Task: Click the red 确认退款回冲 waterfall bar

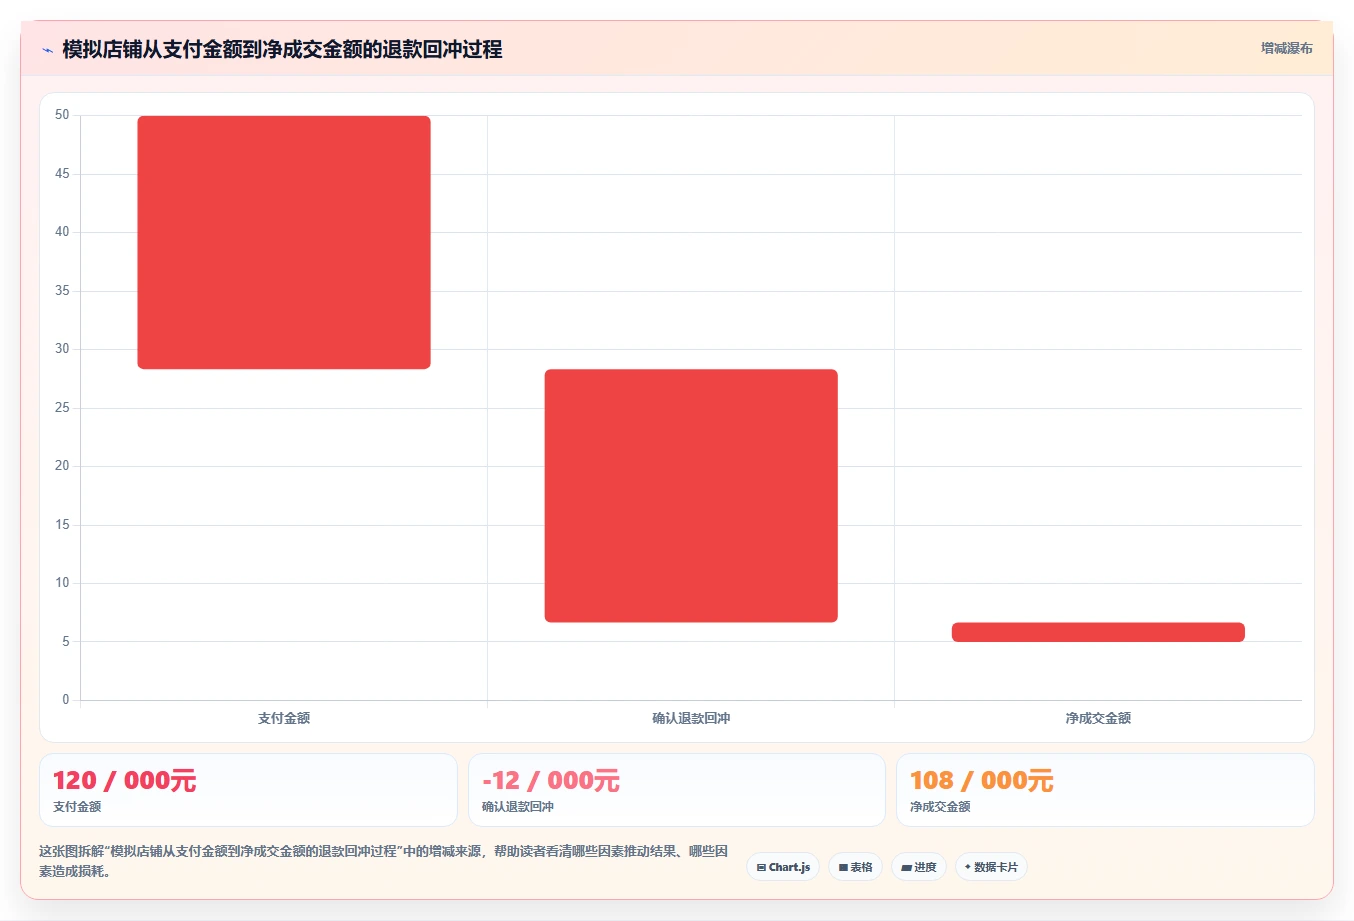Action: pos(691,496)
